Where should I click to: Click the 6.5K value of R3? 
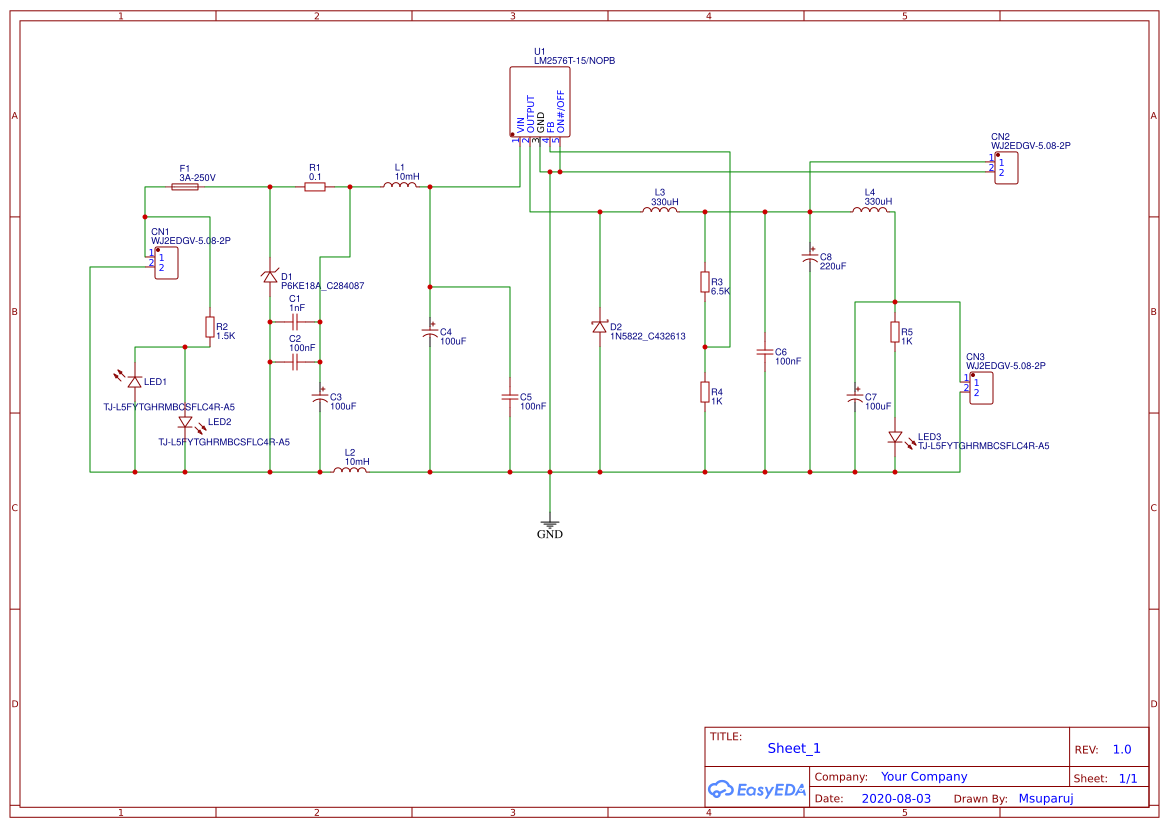pyautogui.click(x=720, y=291)
